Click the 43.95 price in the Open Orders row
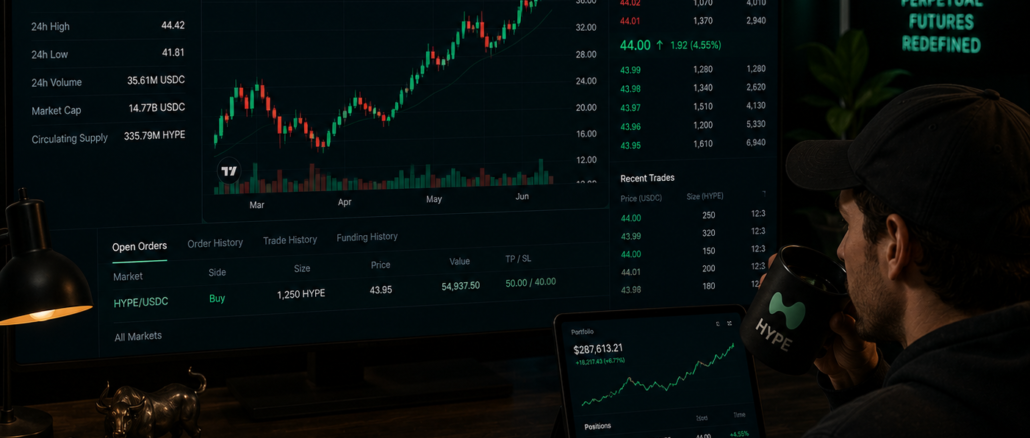The height and width of the screenshot is (438, 1030). [x=381, y=290]
